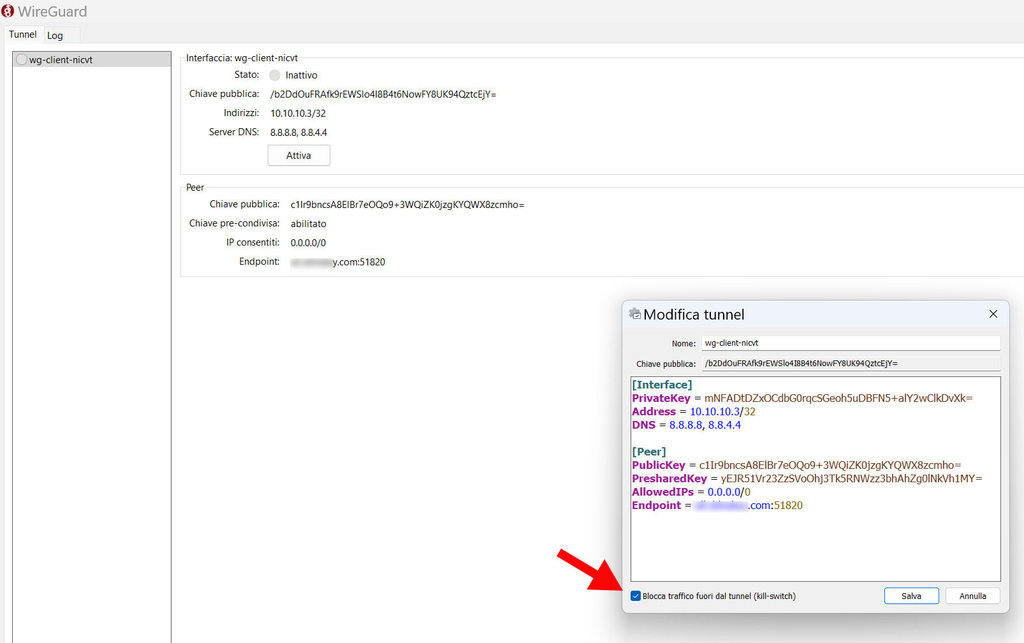Viewport: 1024px width, 643px height.
Task: Toggle Blocca traffico fuori dal tunnel kill-switch
Action: [635, 596]
